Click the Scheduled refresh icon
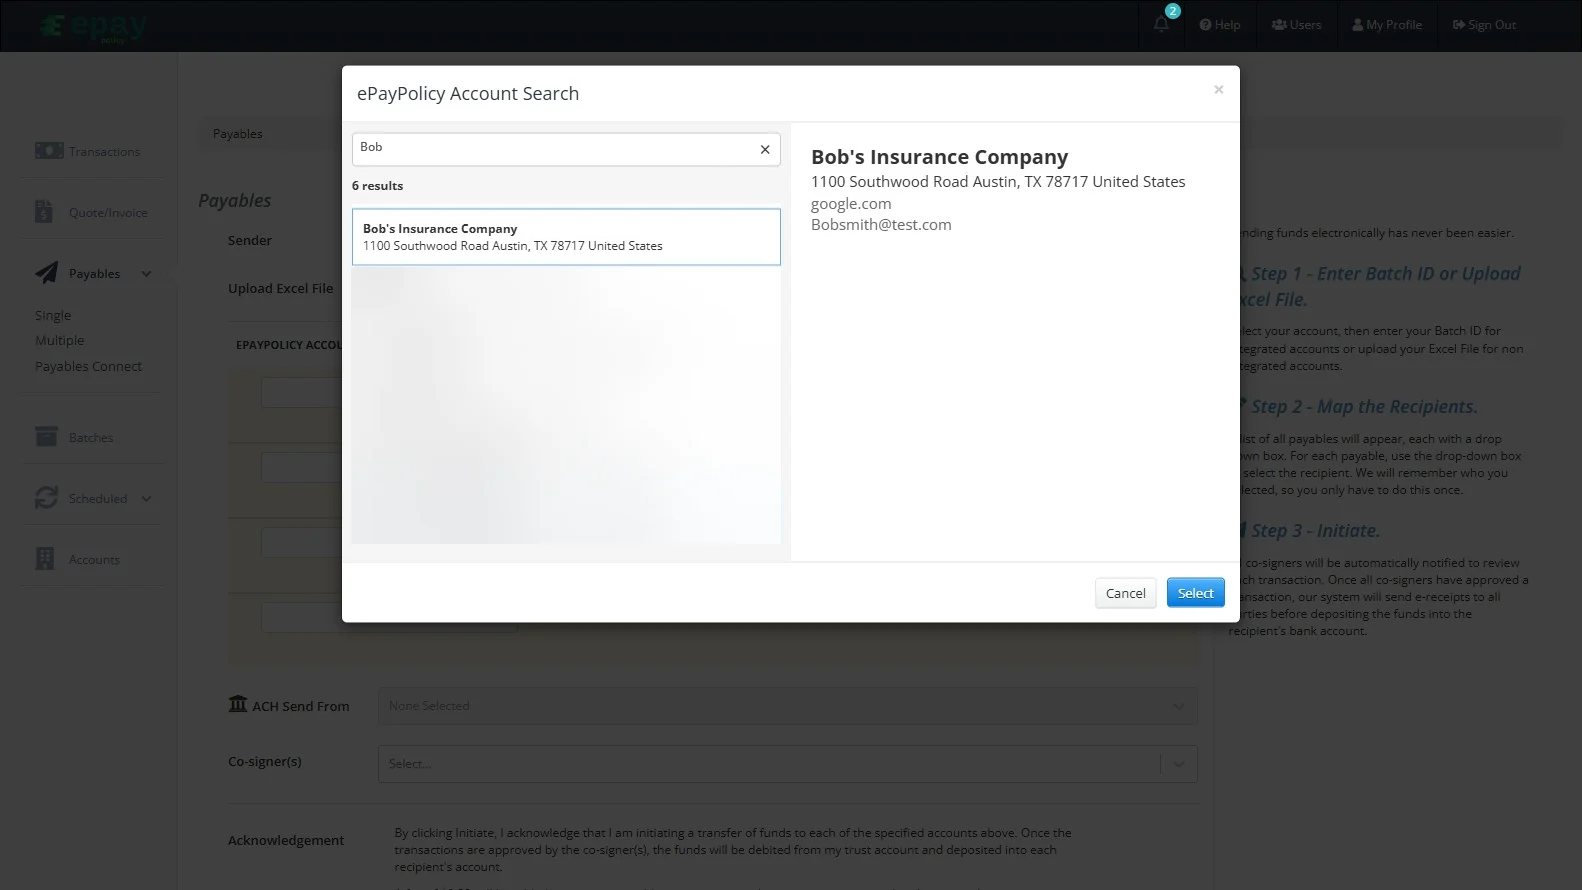Screen dimensions: 1582x890 click(x=46, y=498)
